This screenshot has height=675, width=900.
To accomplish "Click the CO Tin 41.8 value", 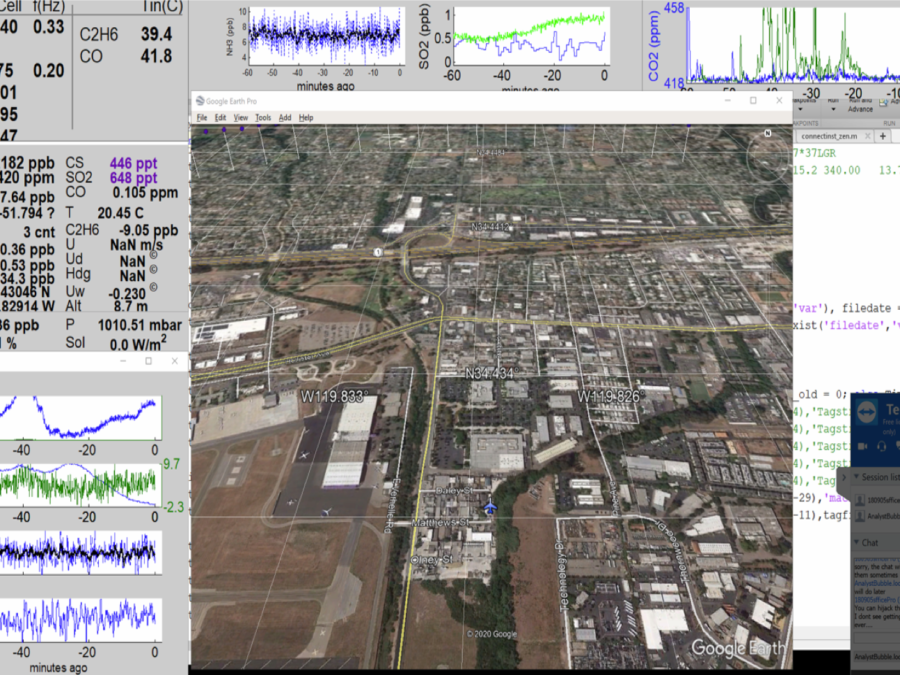I will click(x=156, y=56).
